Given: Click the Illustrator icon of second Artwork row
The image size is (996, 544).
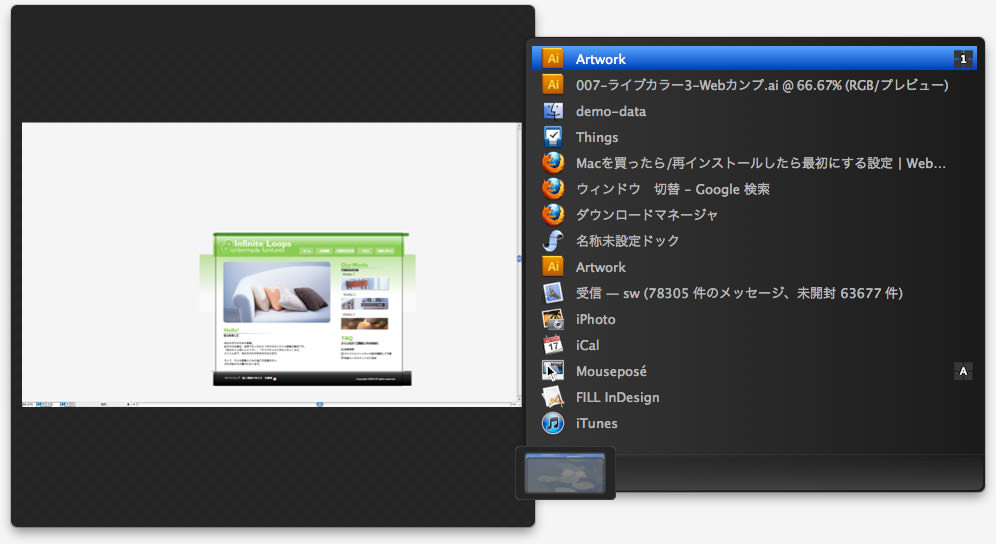Looking at the screenshot, I should coord(553,267).
